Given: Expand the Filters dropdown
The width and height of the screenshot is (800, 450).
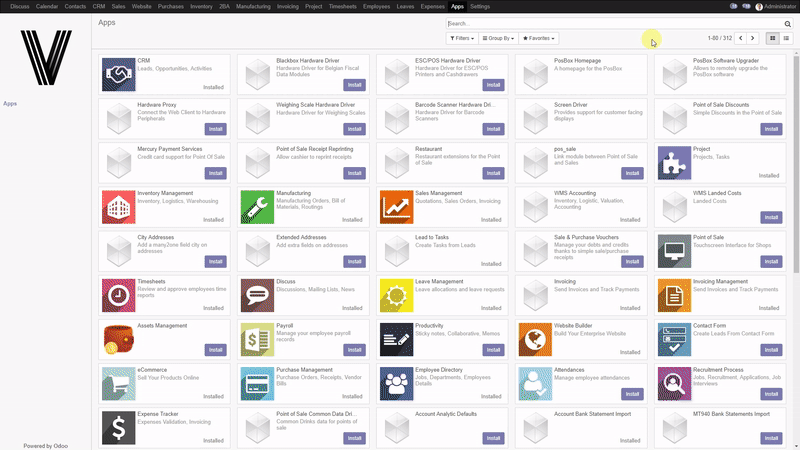Looking at the screenshot, I should 462,38.
